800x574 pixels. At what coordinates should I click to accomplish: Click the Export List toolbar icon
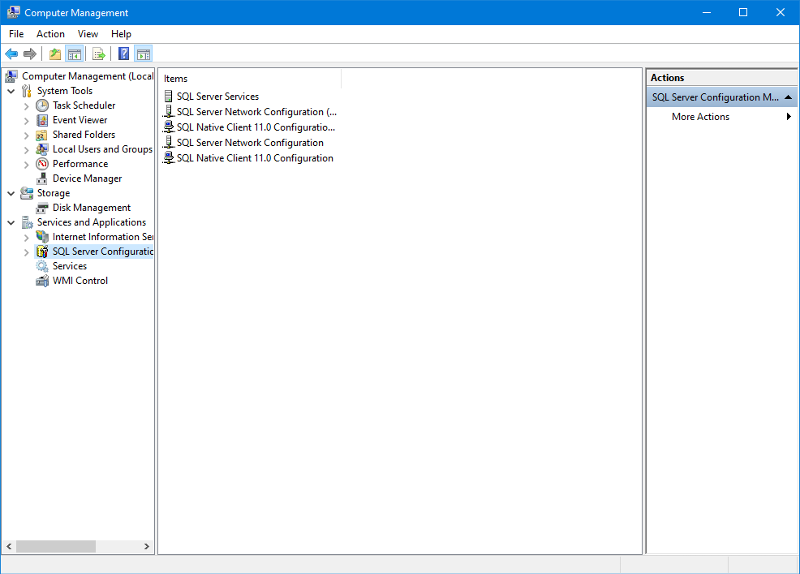pos(98,54)
